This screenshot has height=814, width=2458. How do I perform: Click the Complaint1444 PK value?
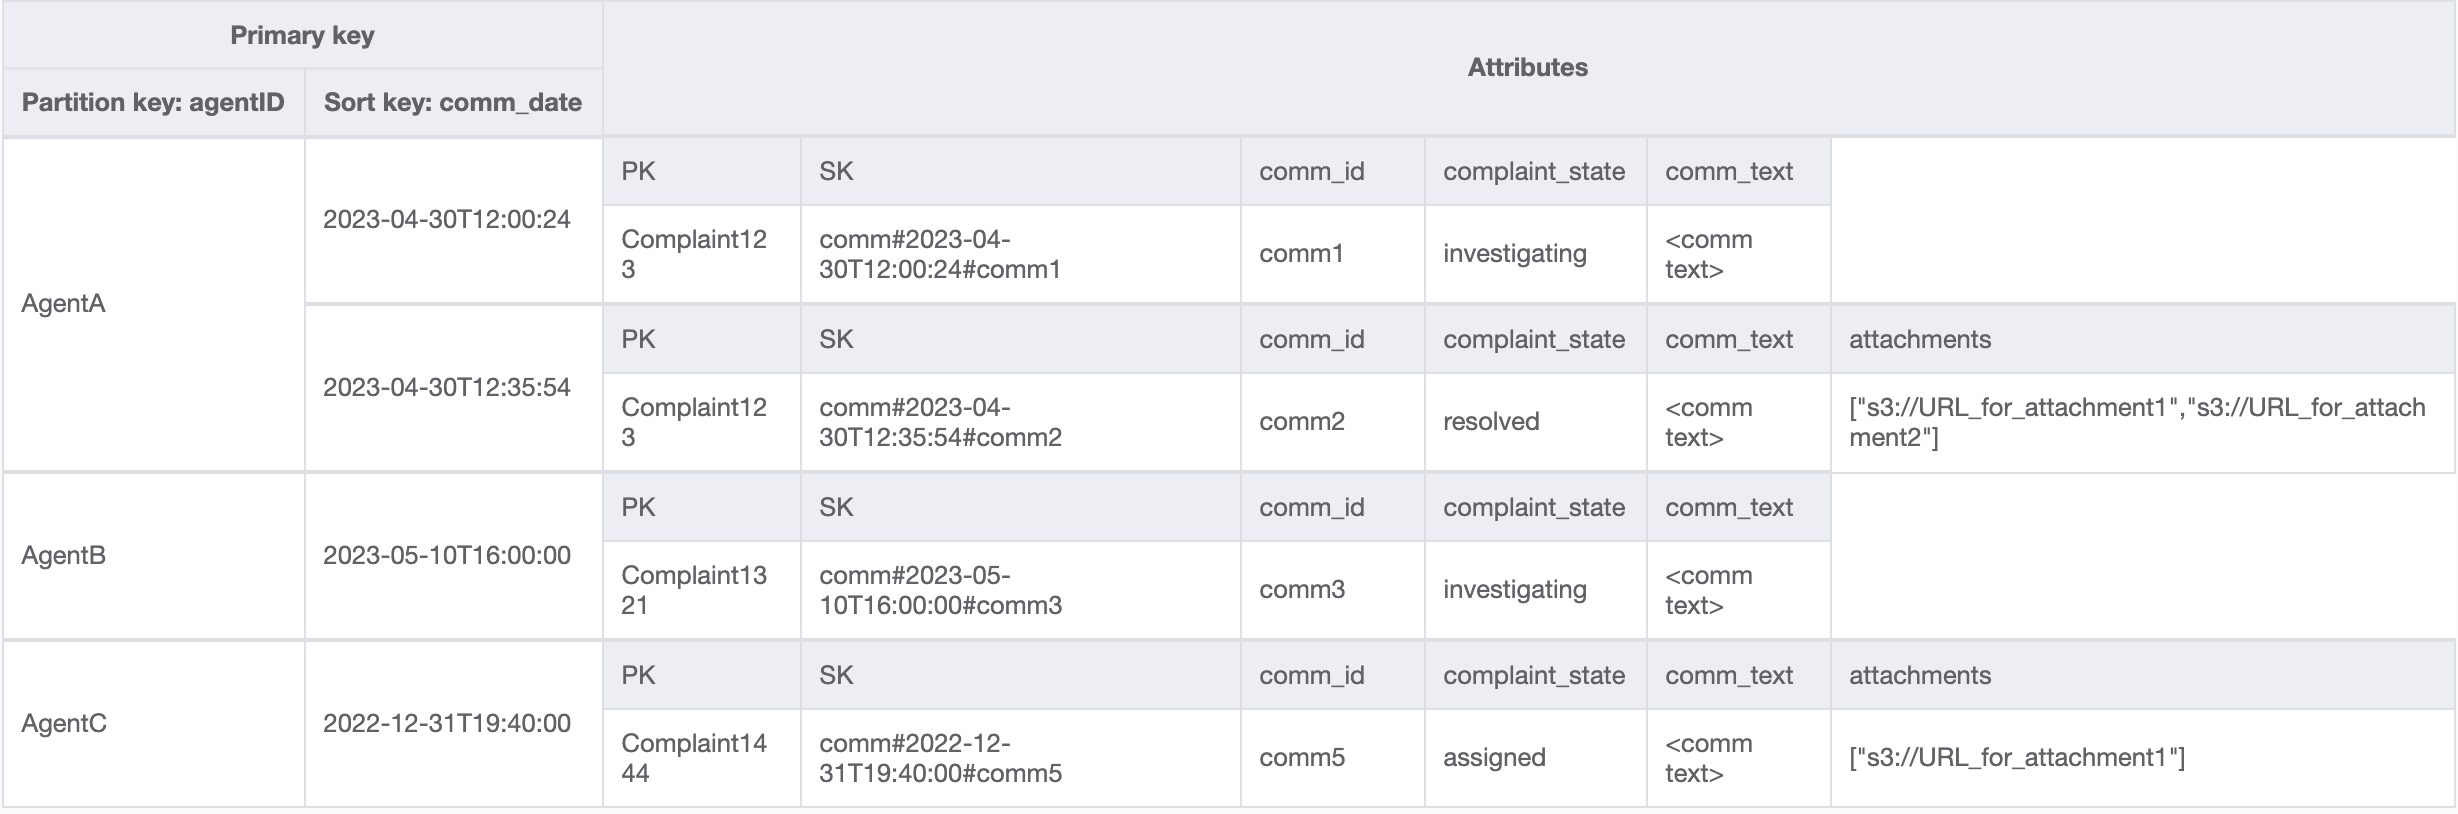(693, 758)
